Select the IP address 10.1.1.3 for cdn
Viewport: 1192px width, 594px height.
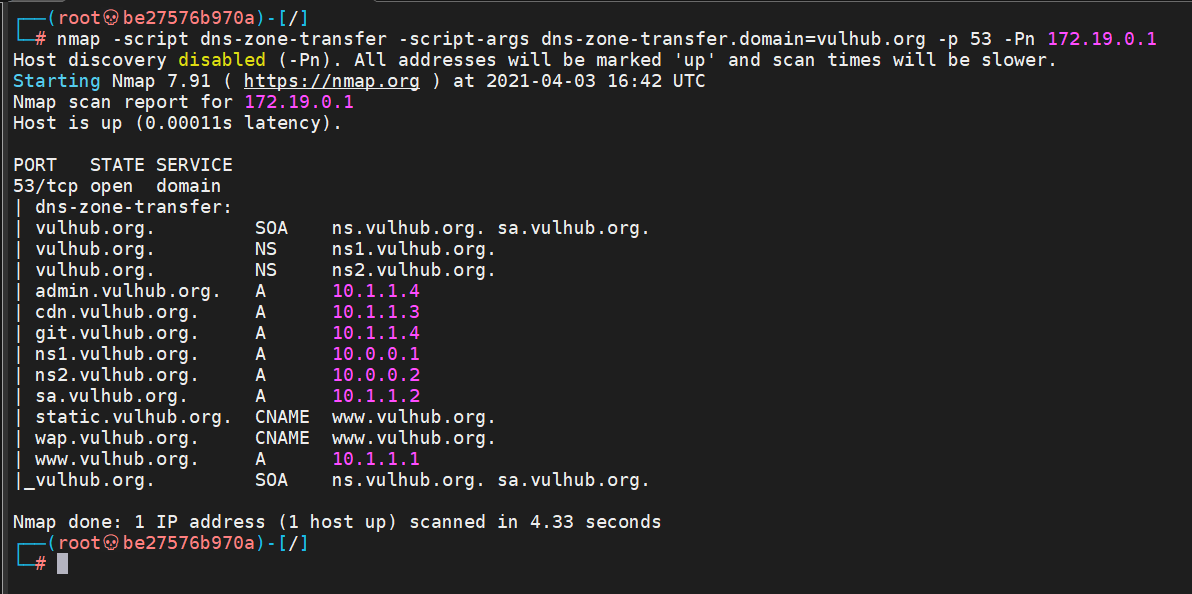pos(376,312)
